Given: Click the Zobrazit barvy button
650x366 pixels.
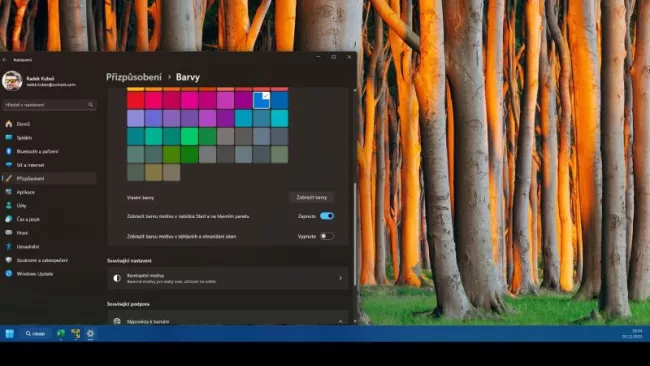Looking at the screenshot, I should click(311, 197).
